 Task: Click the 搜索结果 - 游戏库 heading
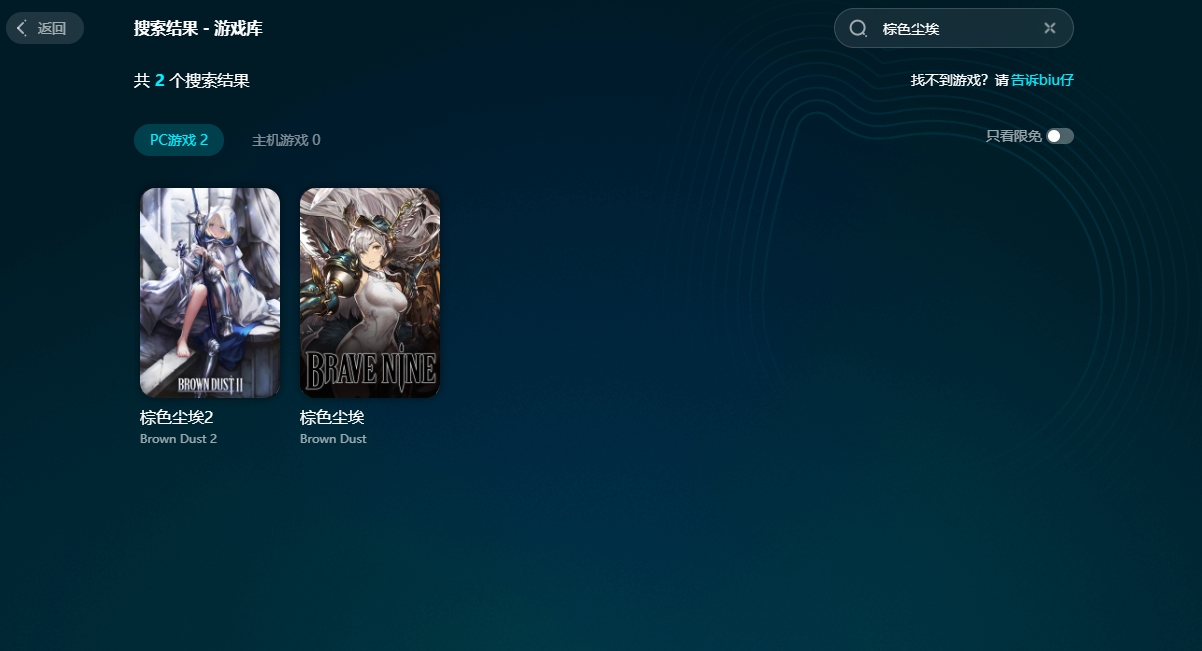[x=198, y=28]
